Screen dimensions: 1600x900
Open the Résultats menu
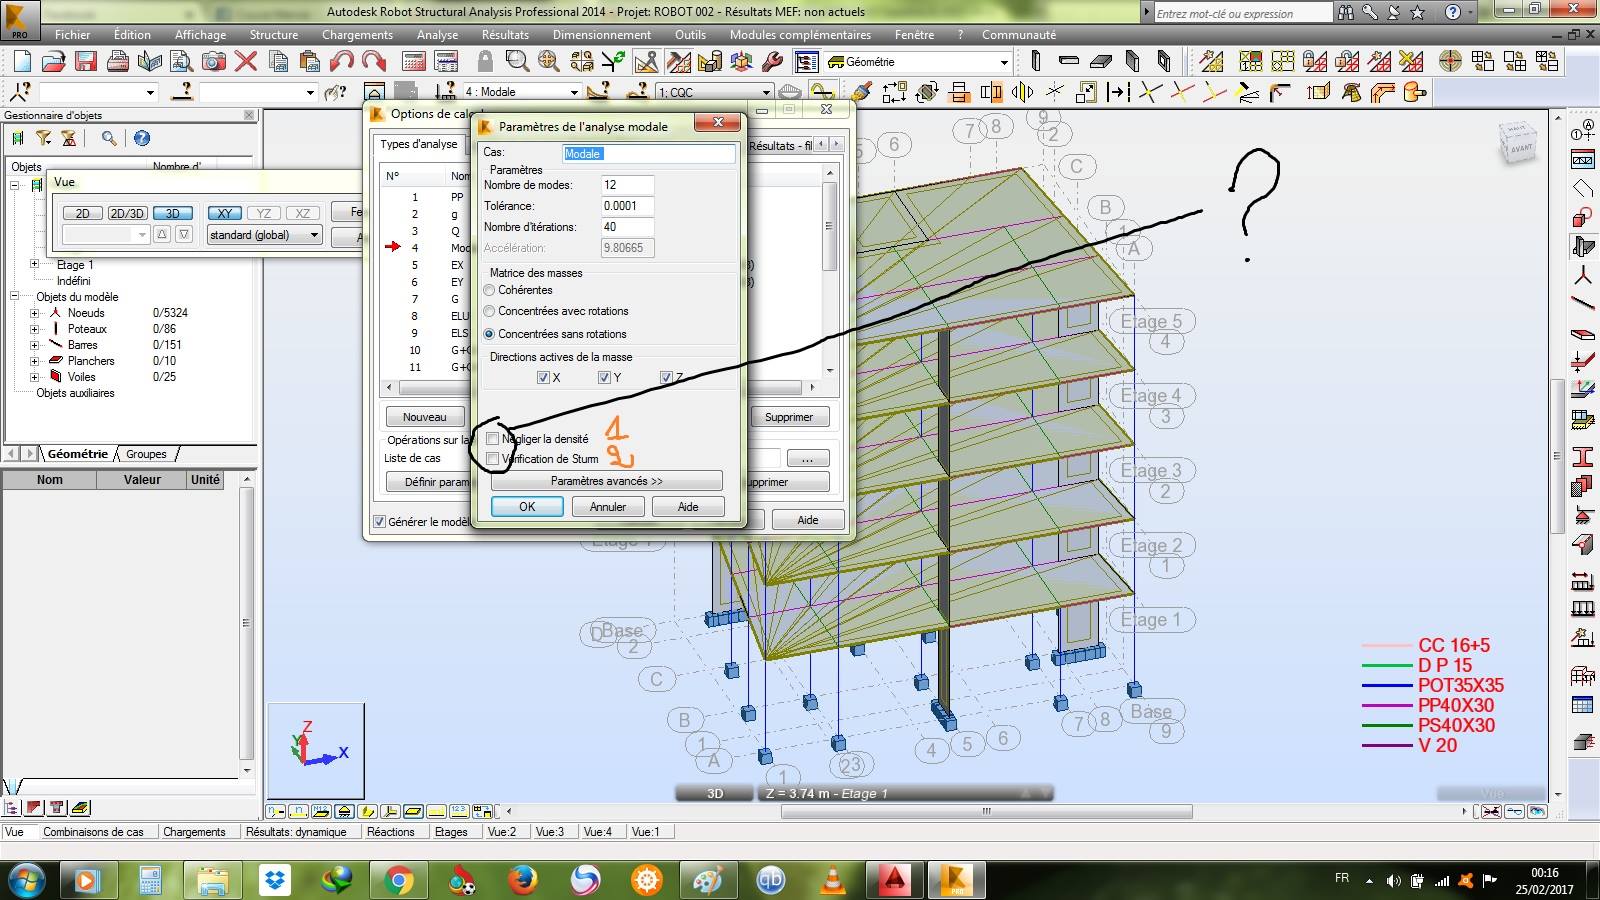[x=505, y=34]
